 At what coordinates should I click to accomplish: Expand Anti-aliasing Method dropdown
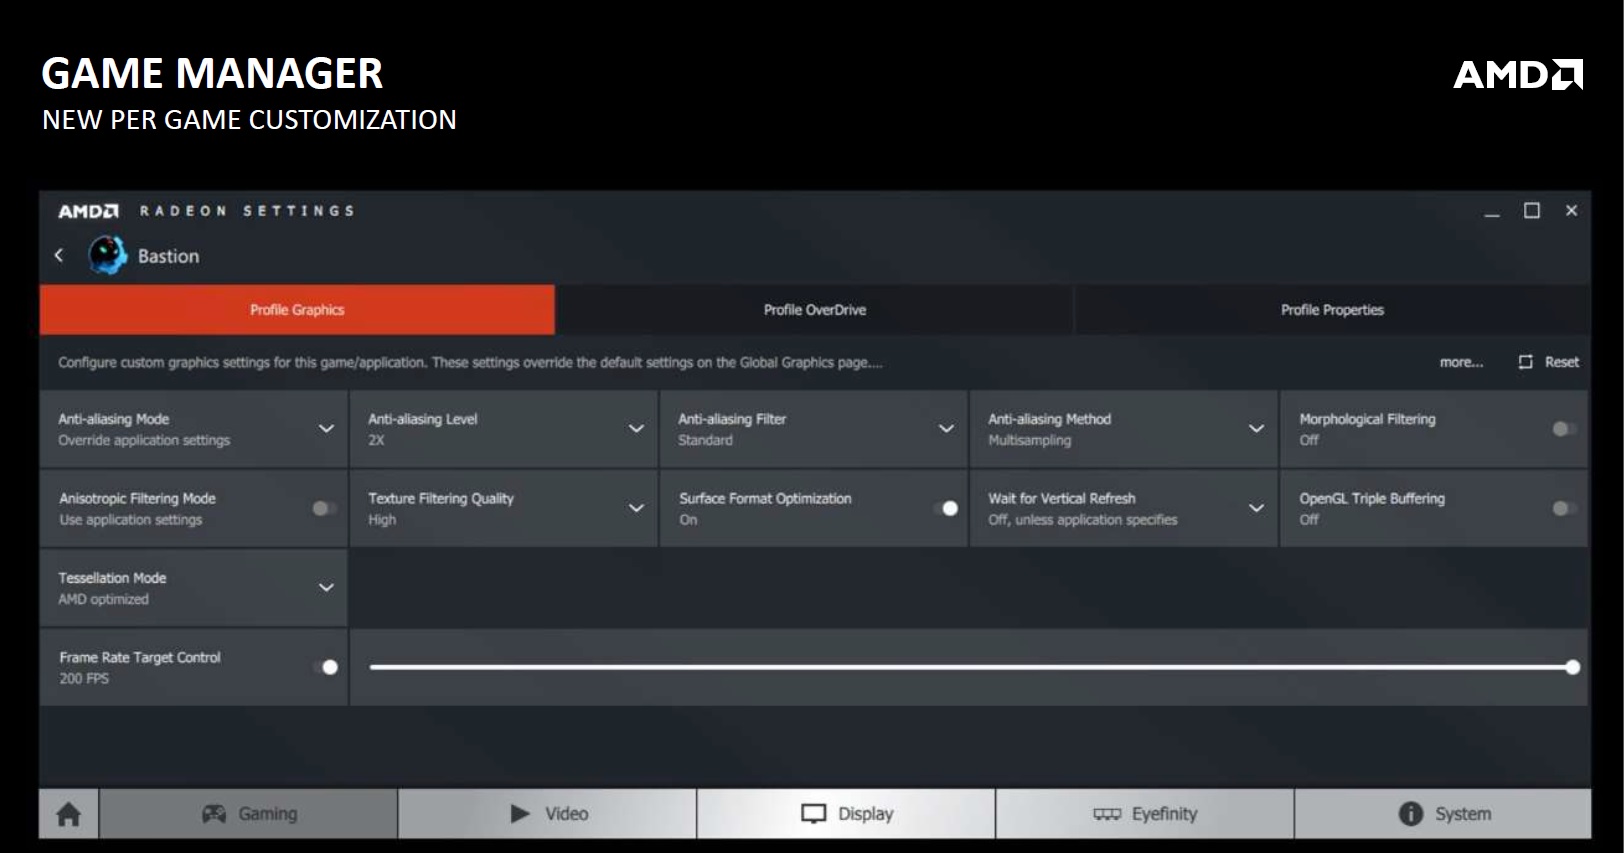coord(1256,429)
